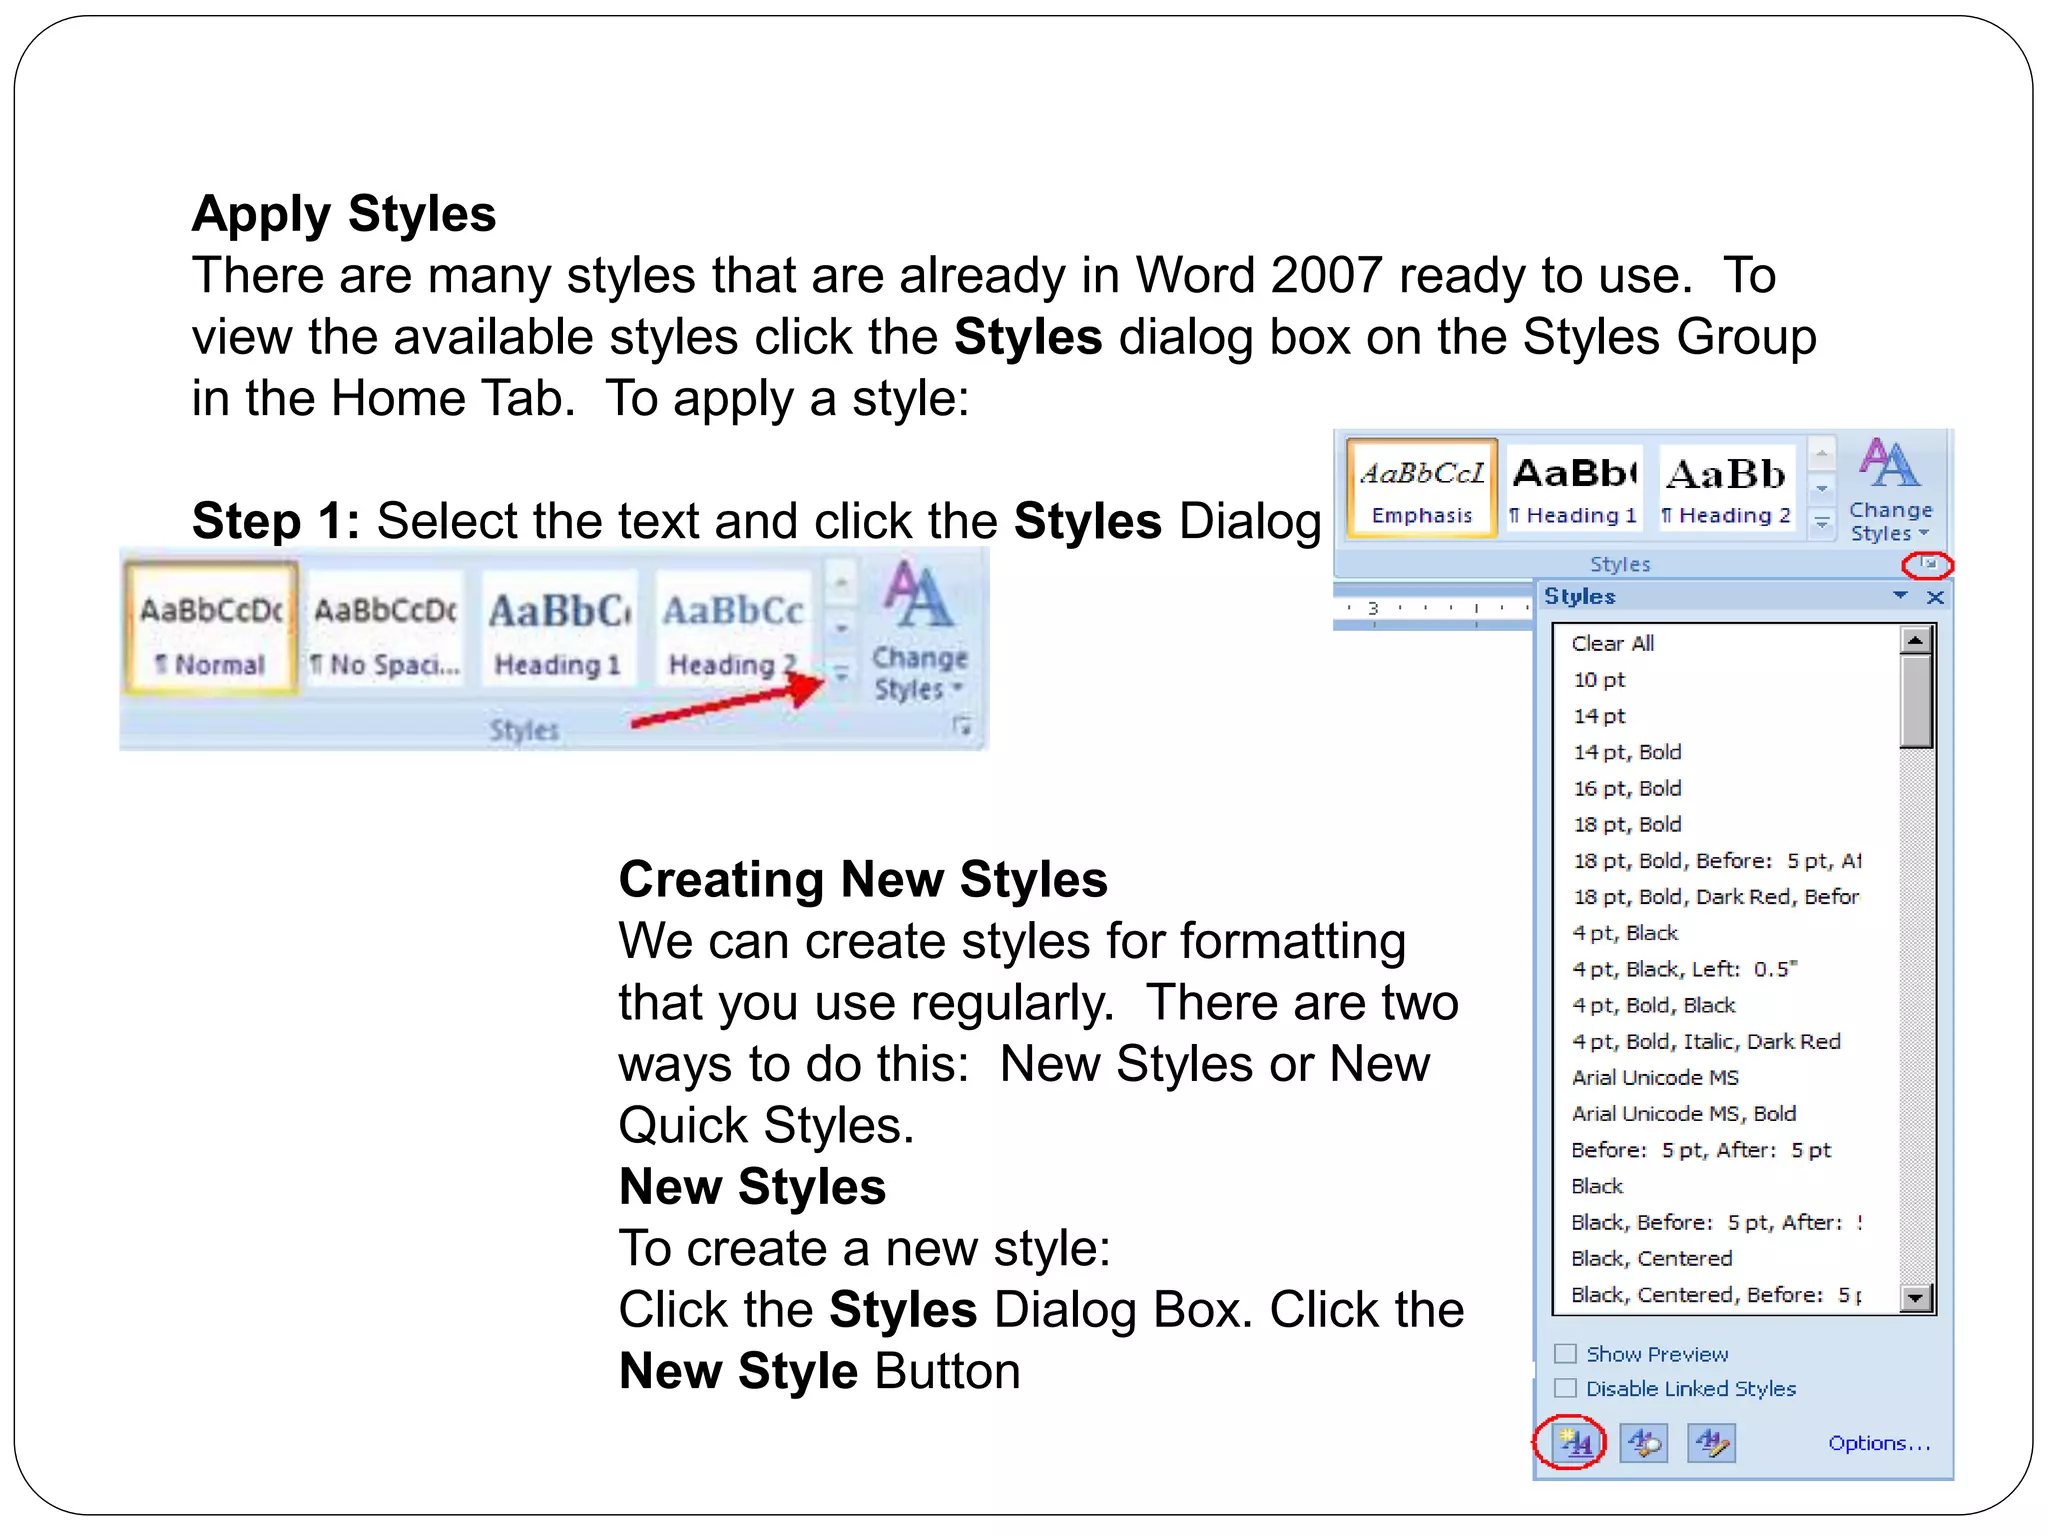
Task: Open the Style Inspector button
Action: pyautogui.click(x=1643, y=1443)
